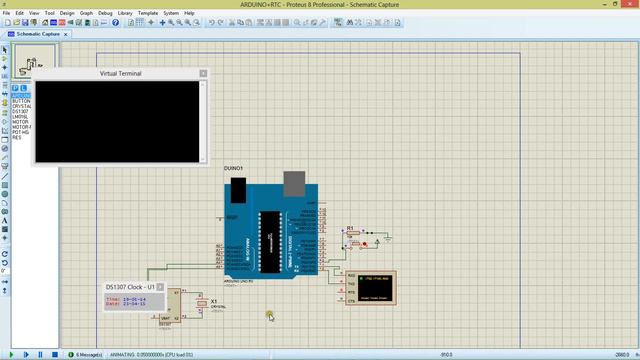The image size is (640, 360).
Task: Select POT-HG in the device list
Action: pyautogui.click(x=21, y=133)
